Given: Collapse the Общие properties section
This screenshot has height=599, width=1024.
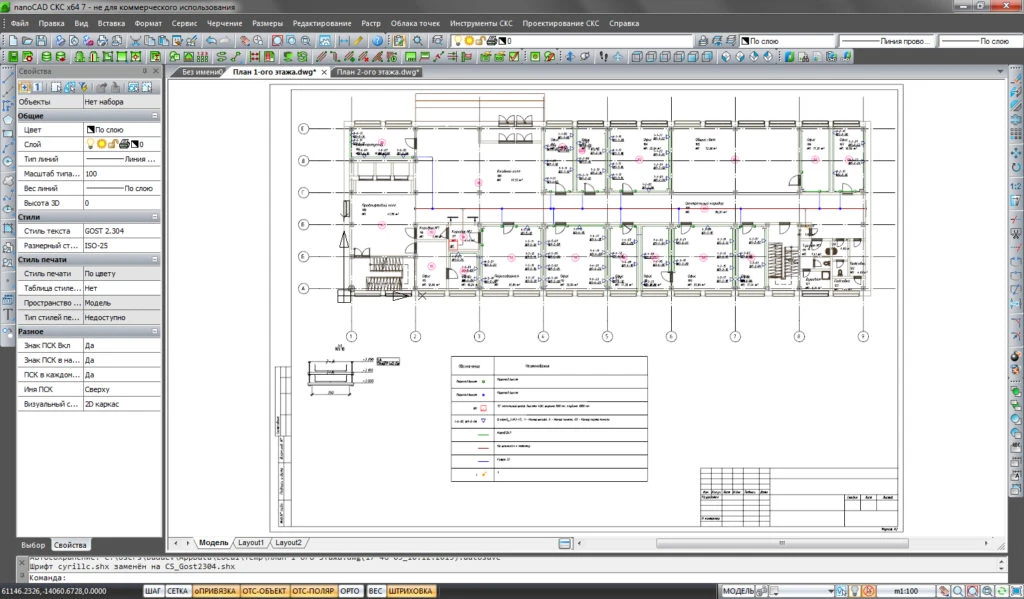Looking at the screenshot, I should coord(155,116).
